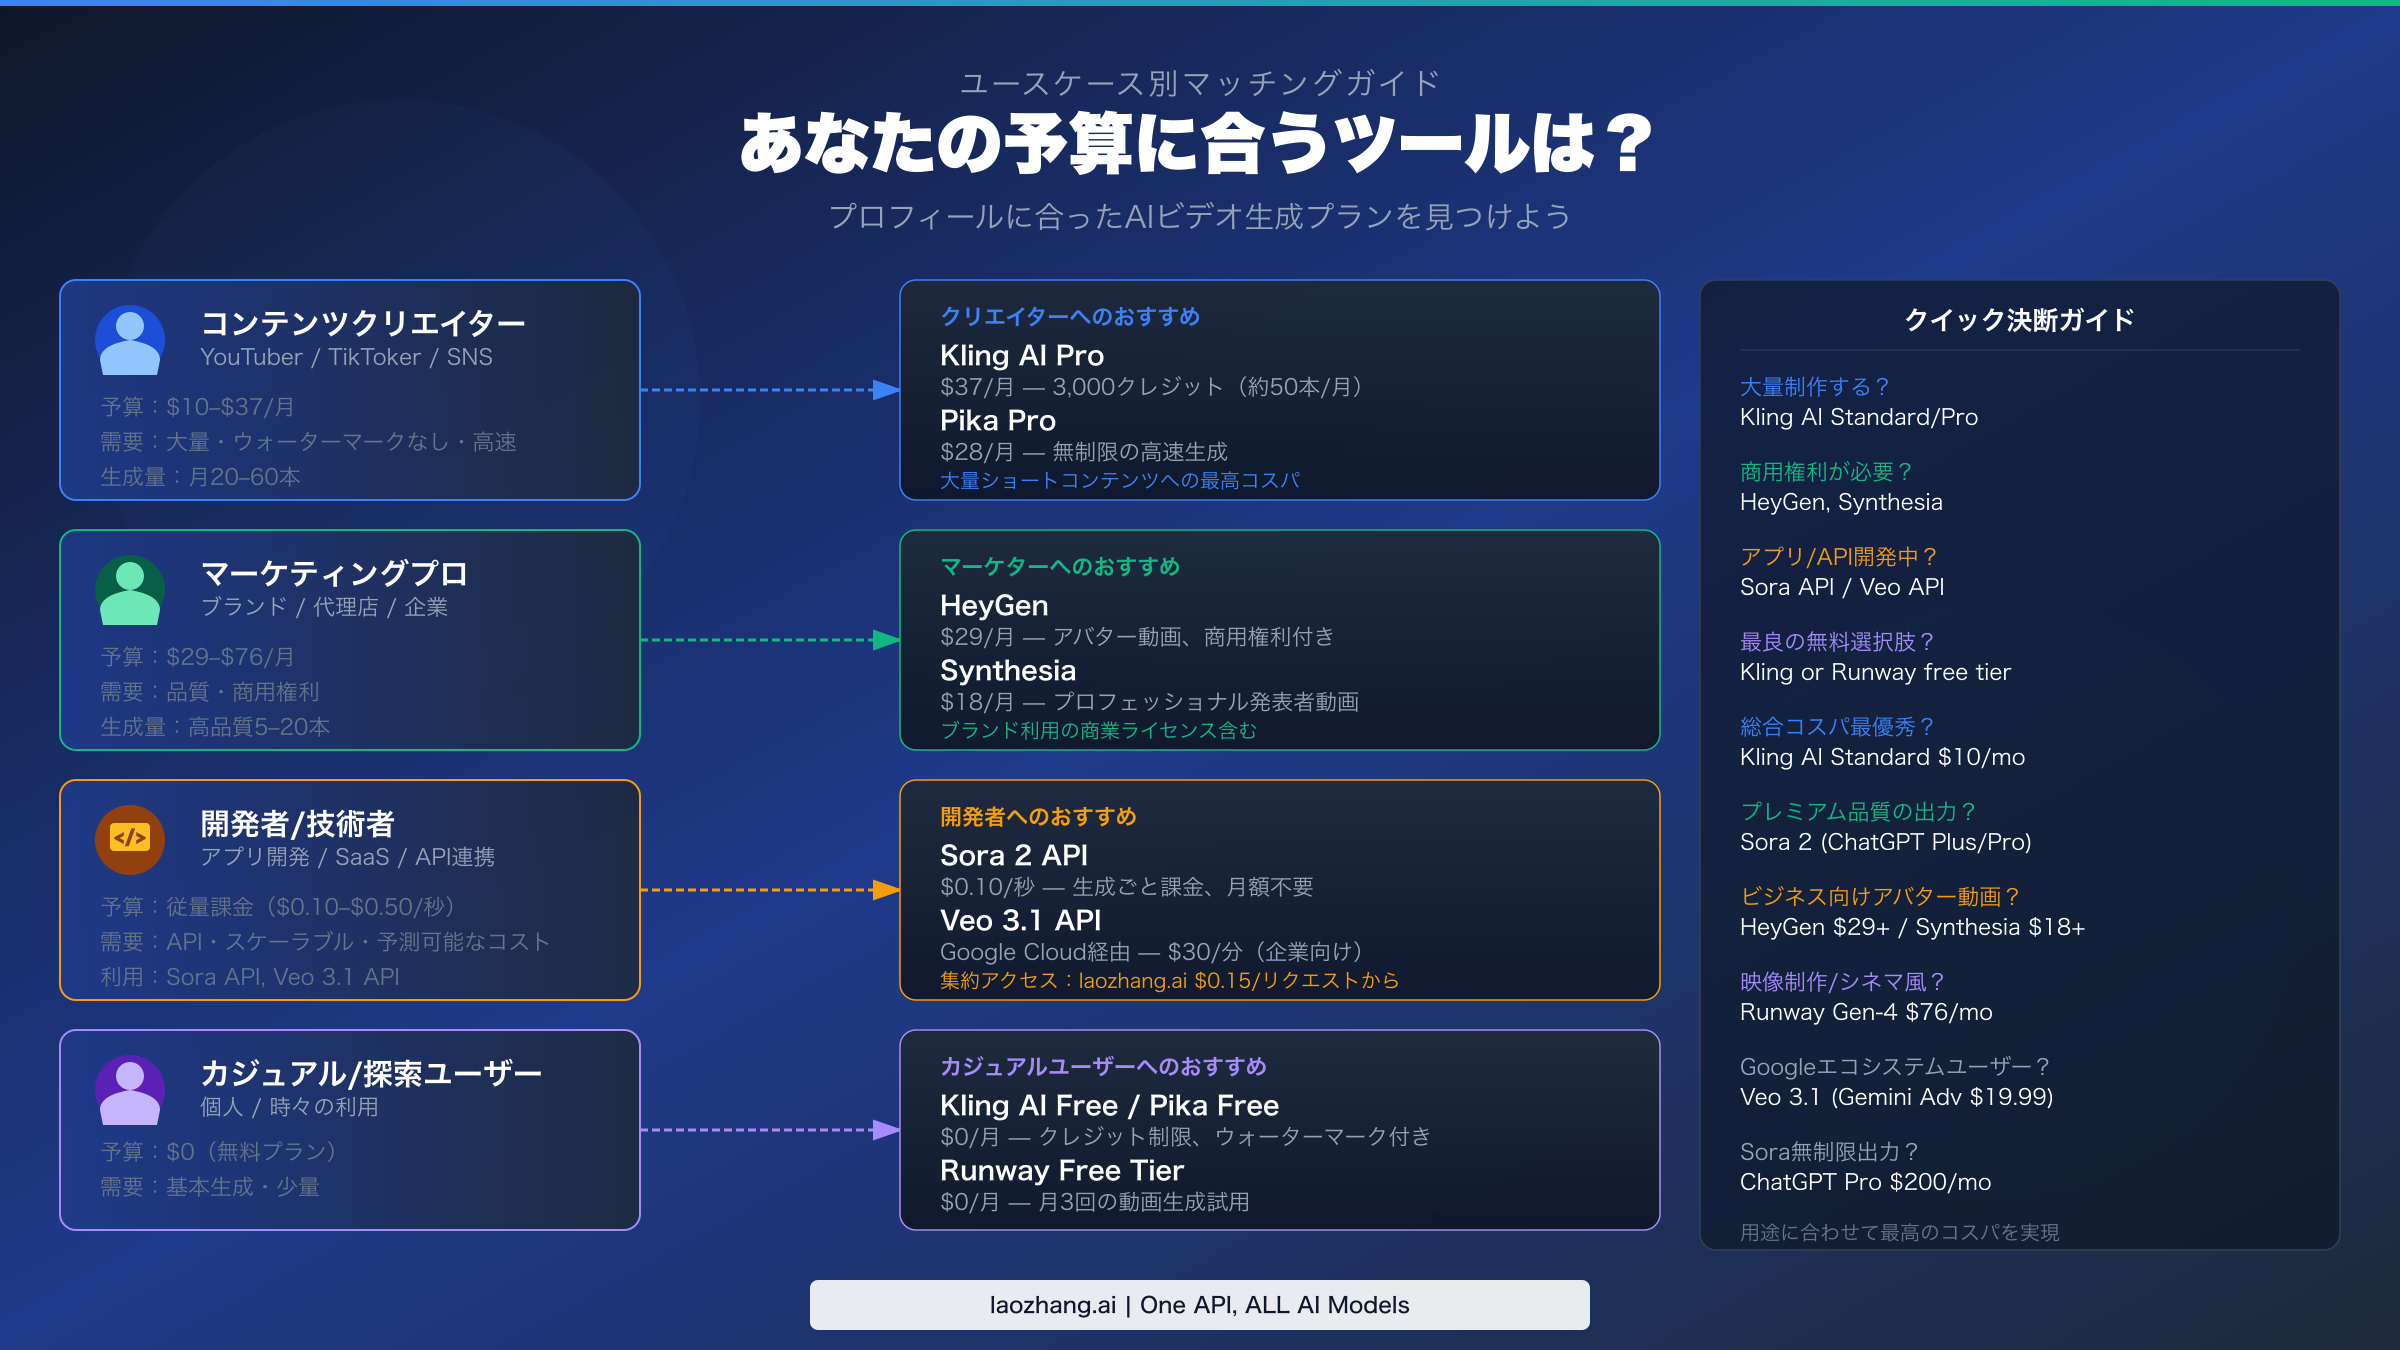Select the 大量制作する？ guide question
This screenshot has width=2400, height=1350.
(x=1814, y=387)
